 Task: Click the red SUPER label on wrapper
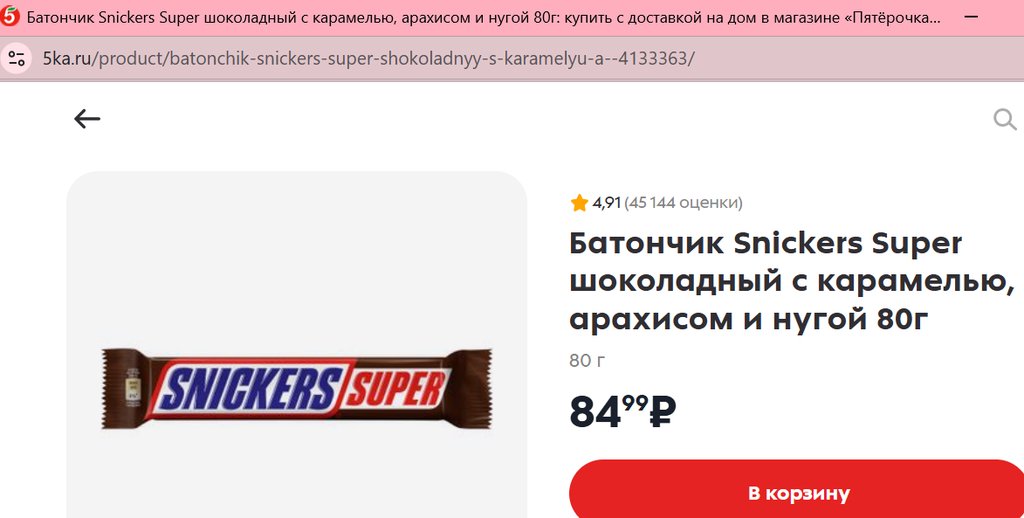point(395,389)
